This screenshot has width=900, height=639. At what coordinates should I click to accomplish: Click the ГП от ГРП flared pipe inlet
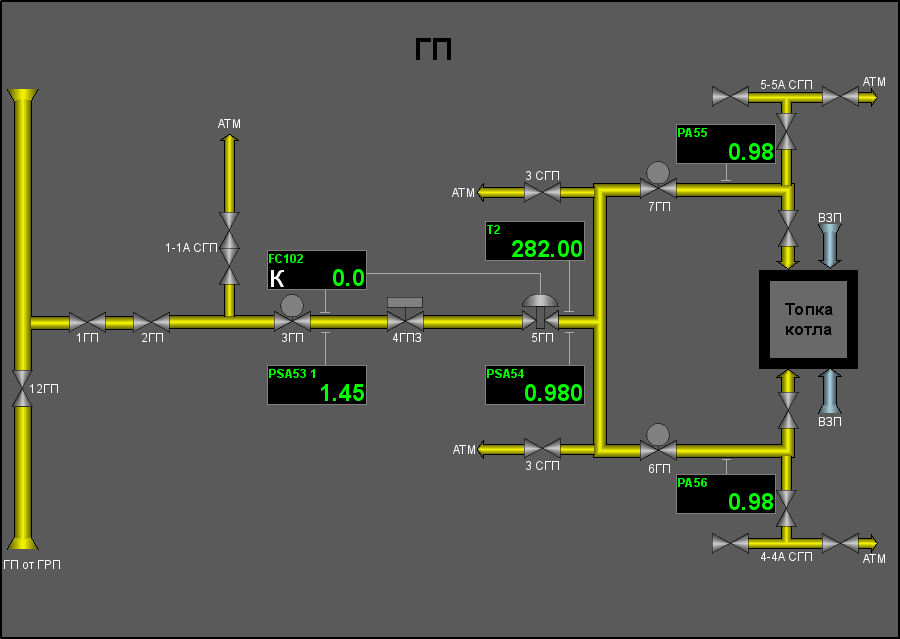pos(22,542)
